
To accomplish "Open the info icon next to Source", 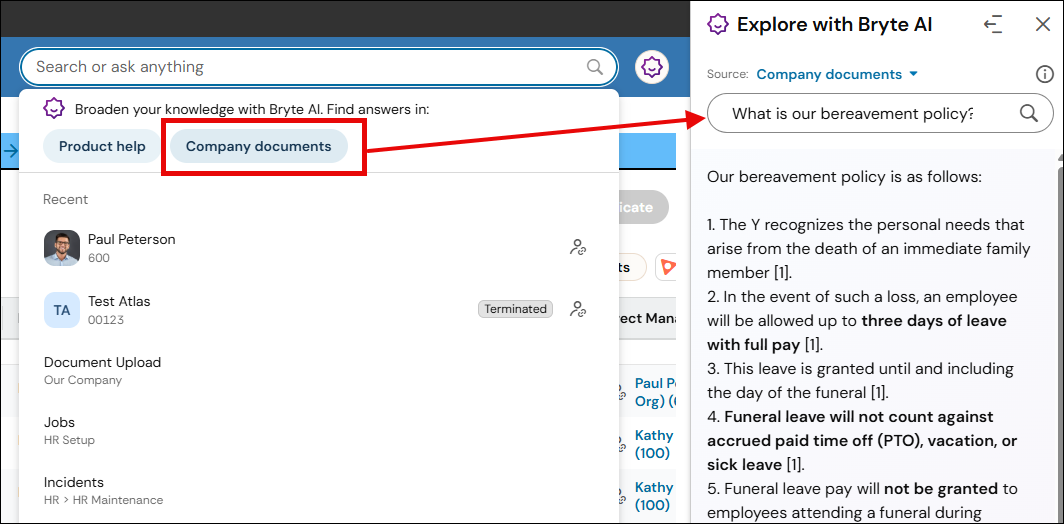I will [1044, 74].
